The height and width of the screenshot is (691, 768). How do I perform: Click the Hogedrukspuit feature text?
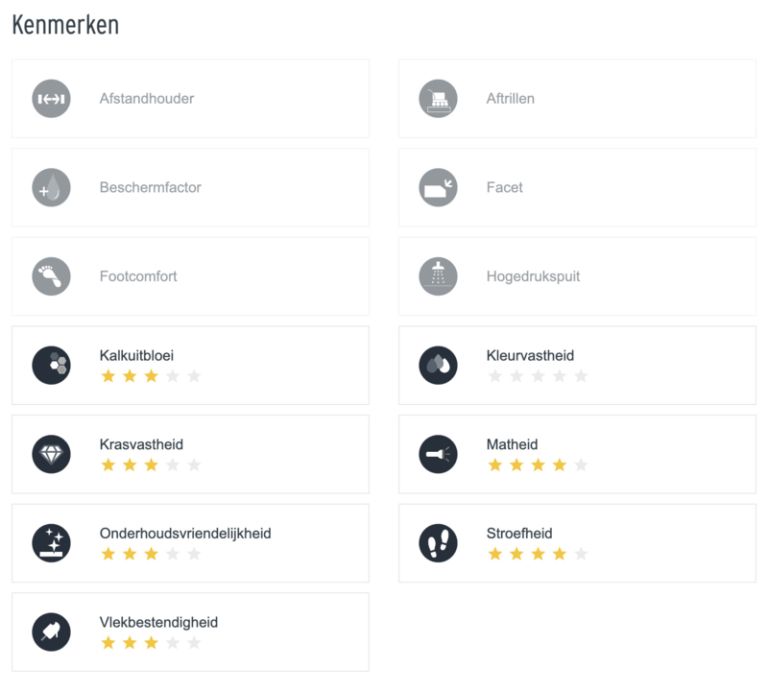coord(533,276)
